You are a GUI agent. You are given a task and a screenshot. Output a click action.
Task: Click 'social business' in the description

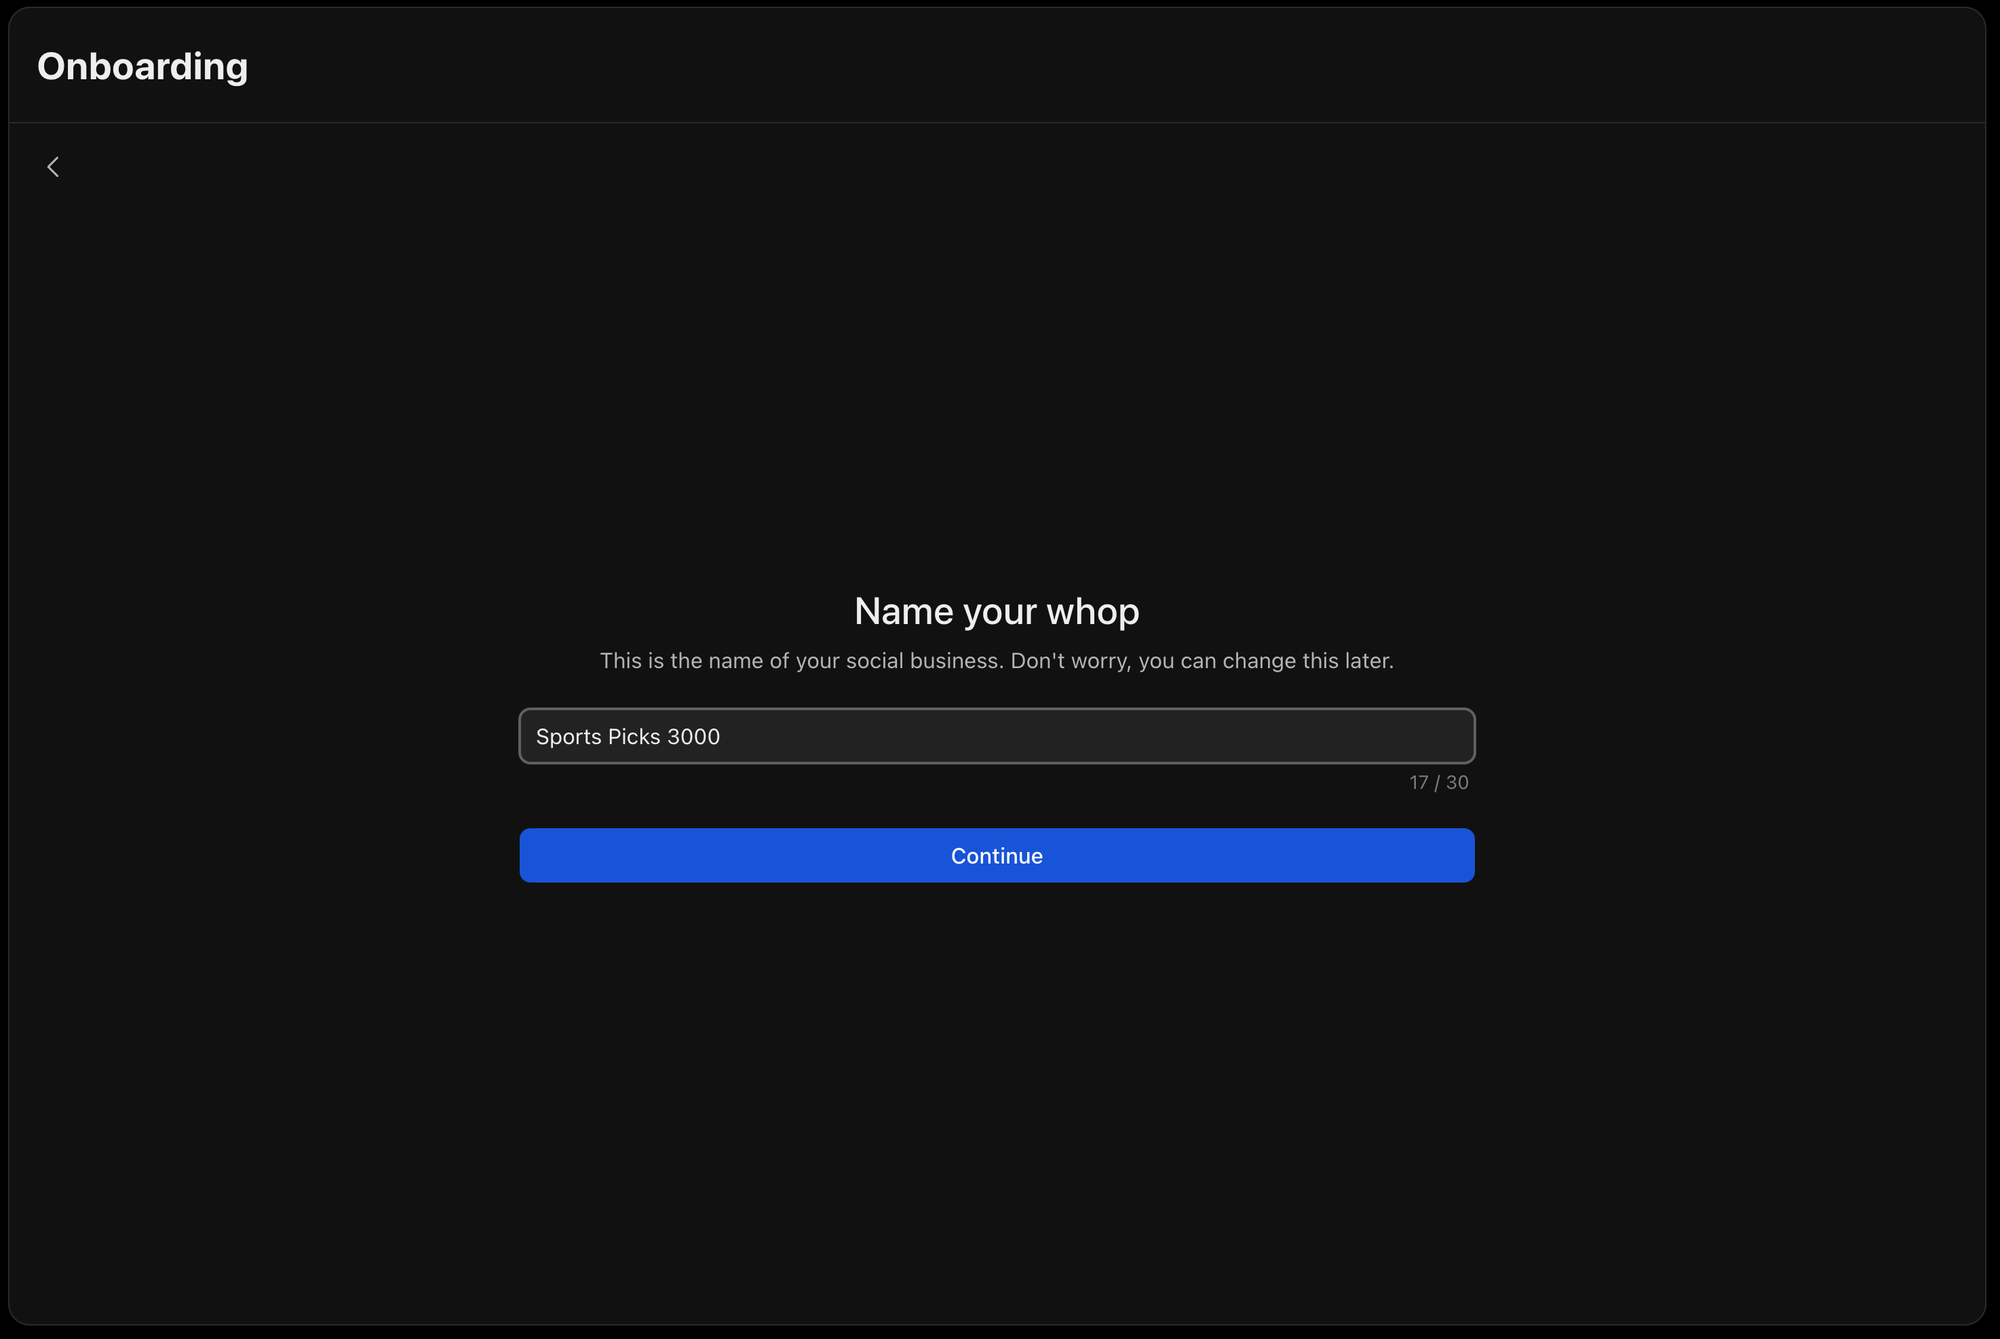(923, 661)
